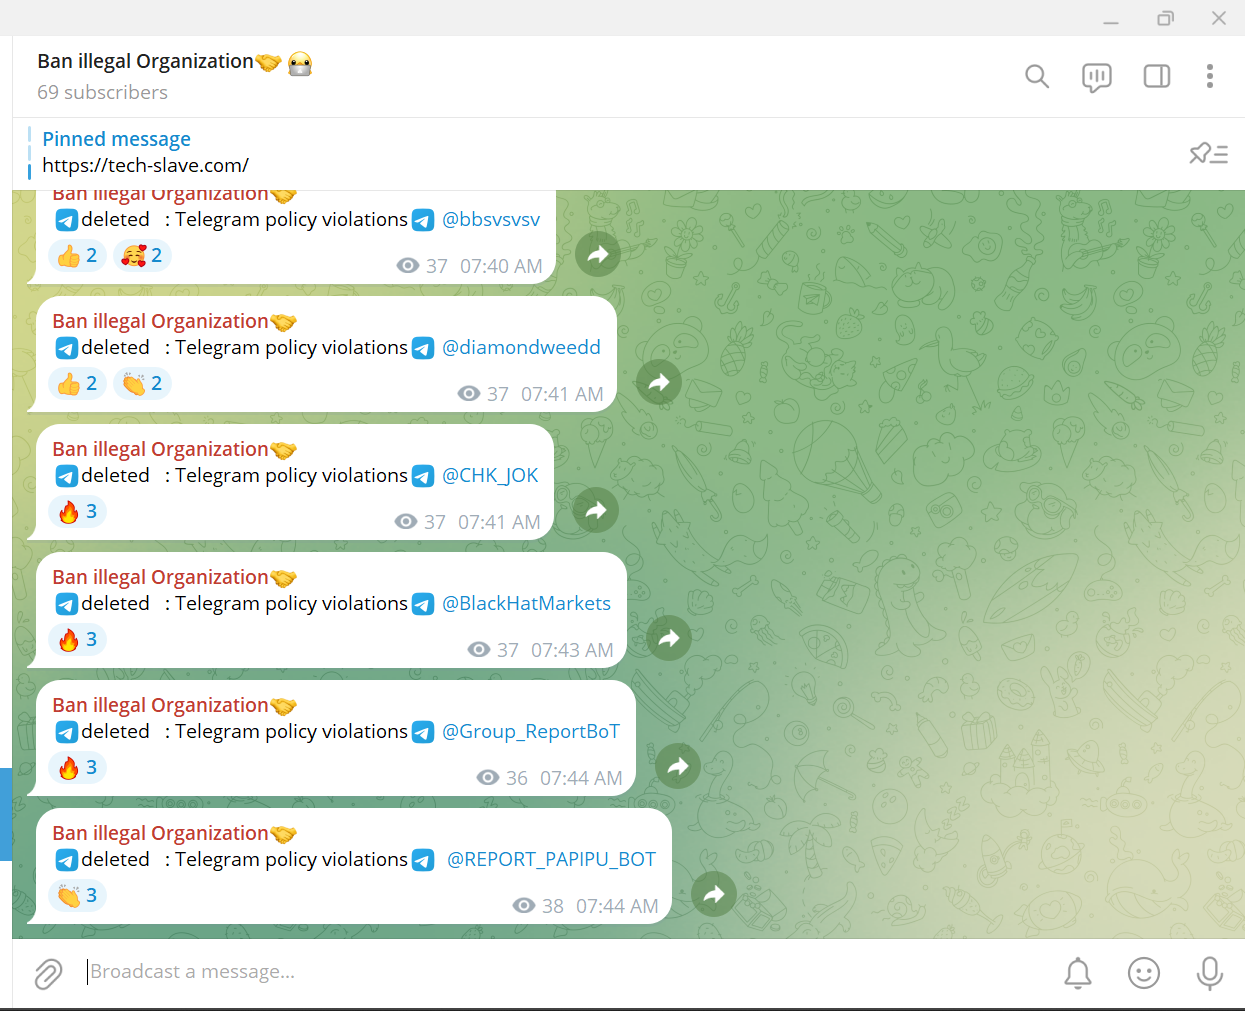Forward the @REPORT_PAPIPU_BOT message
Viewport: 1245px width, 1011px height.
[x=714, y=894]
